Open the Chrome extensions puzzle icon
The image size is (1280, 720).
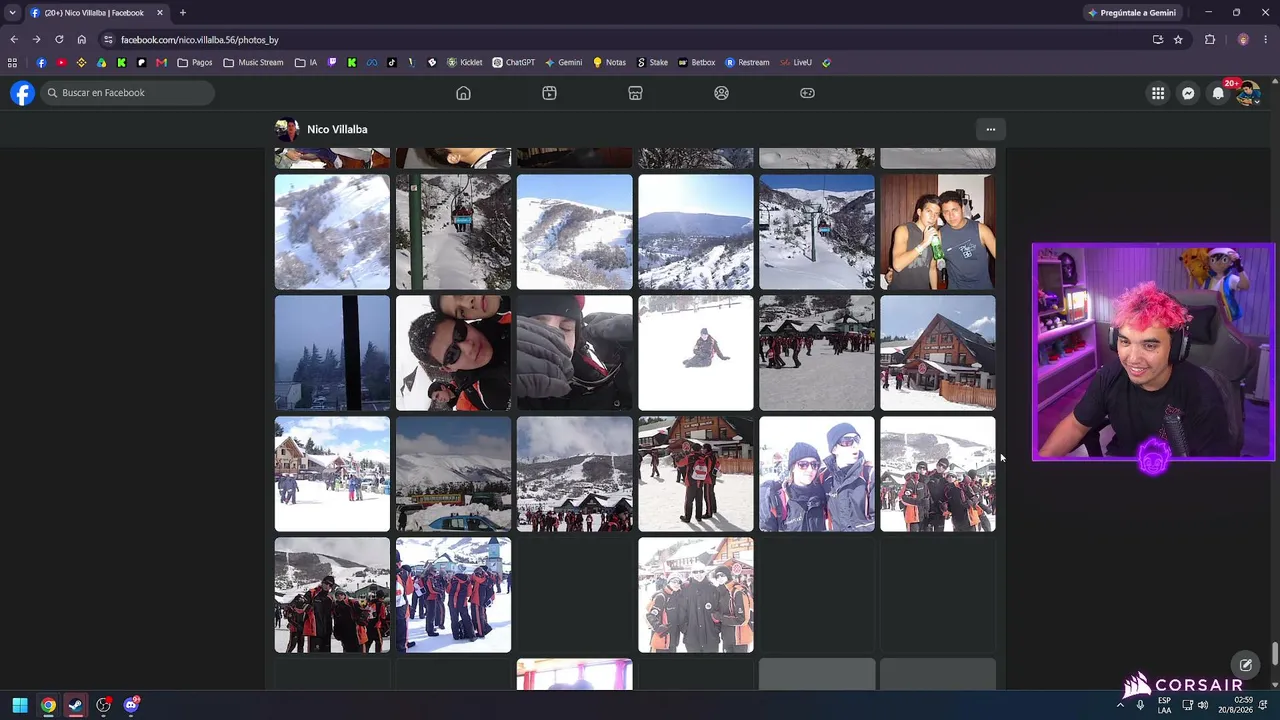tap(1210, 40)
